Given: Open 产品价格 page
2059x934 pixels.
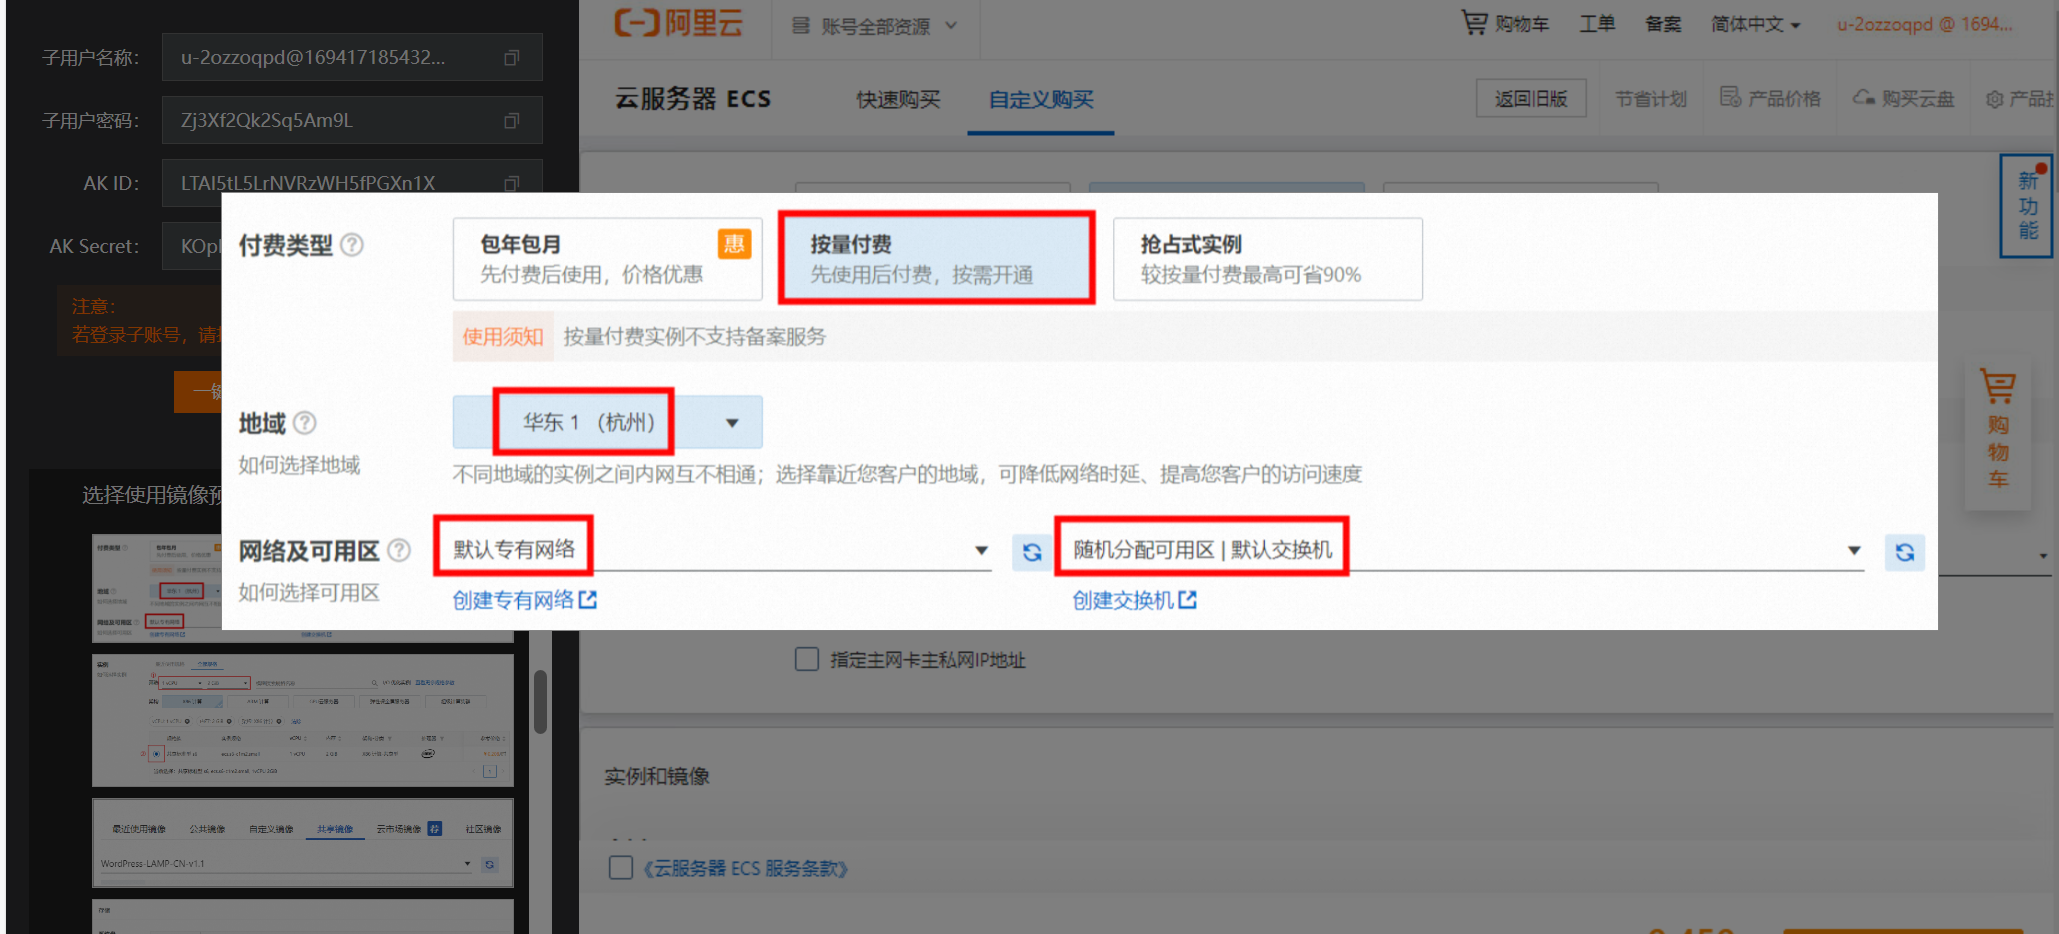Looking at the screenshot, I should tap(1770, 98).
